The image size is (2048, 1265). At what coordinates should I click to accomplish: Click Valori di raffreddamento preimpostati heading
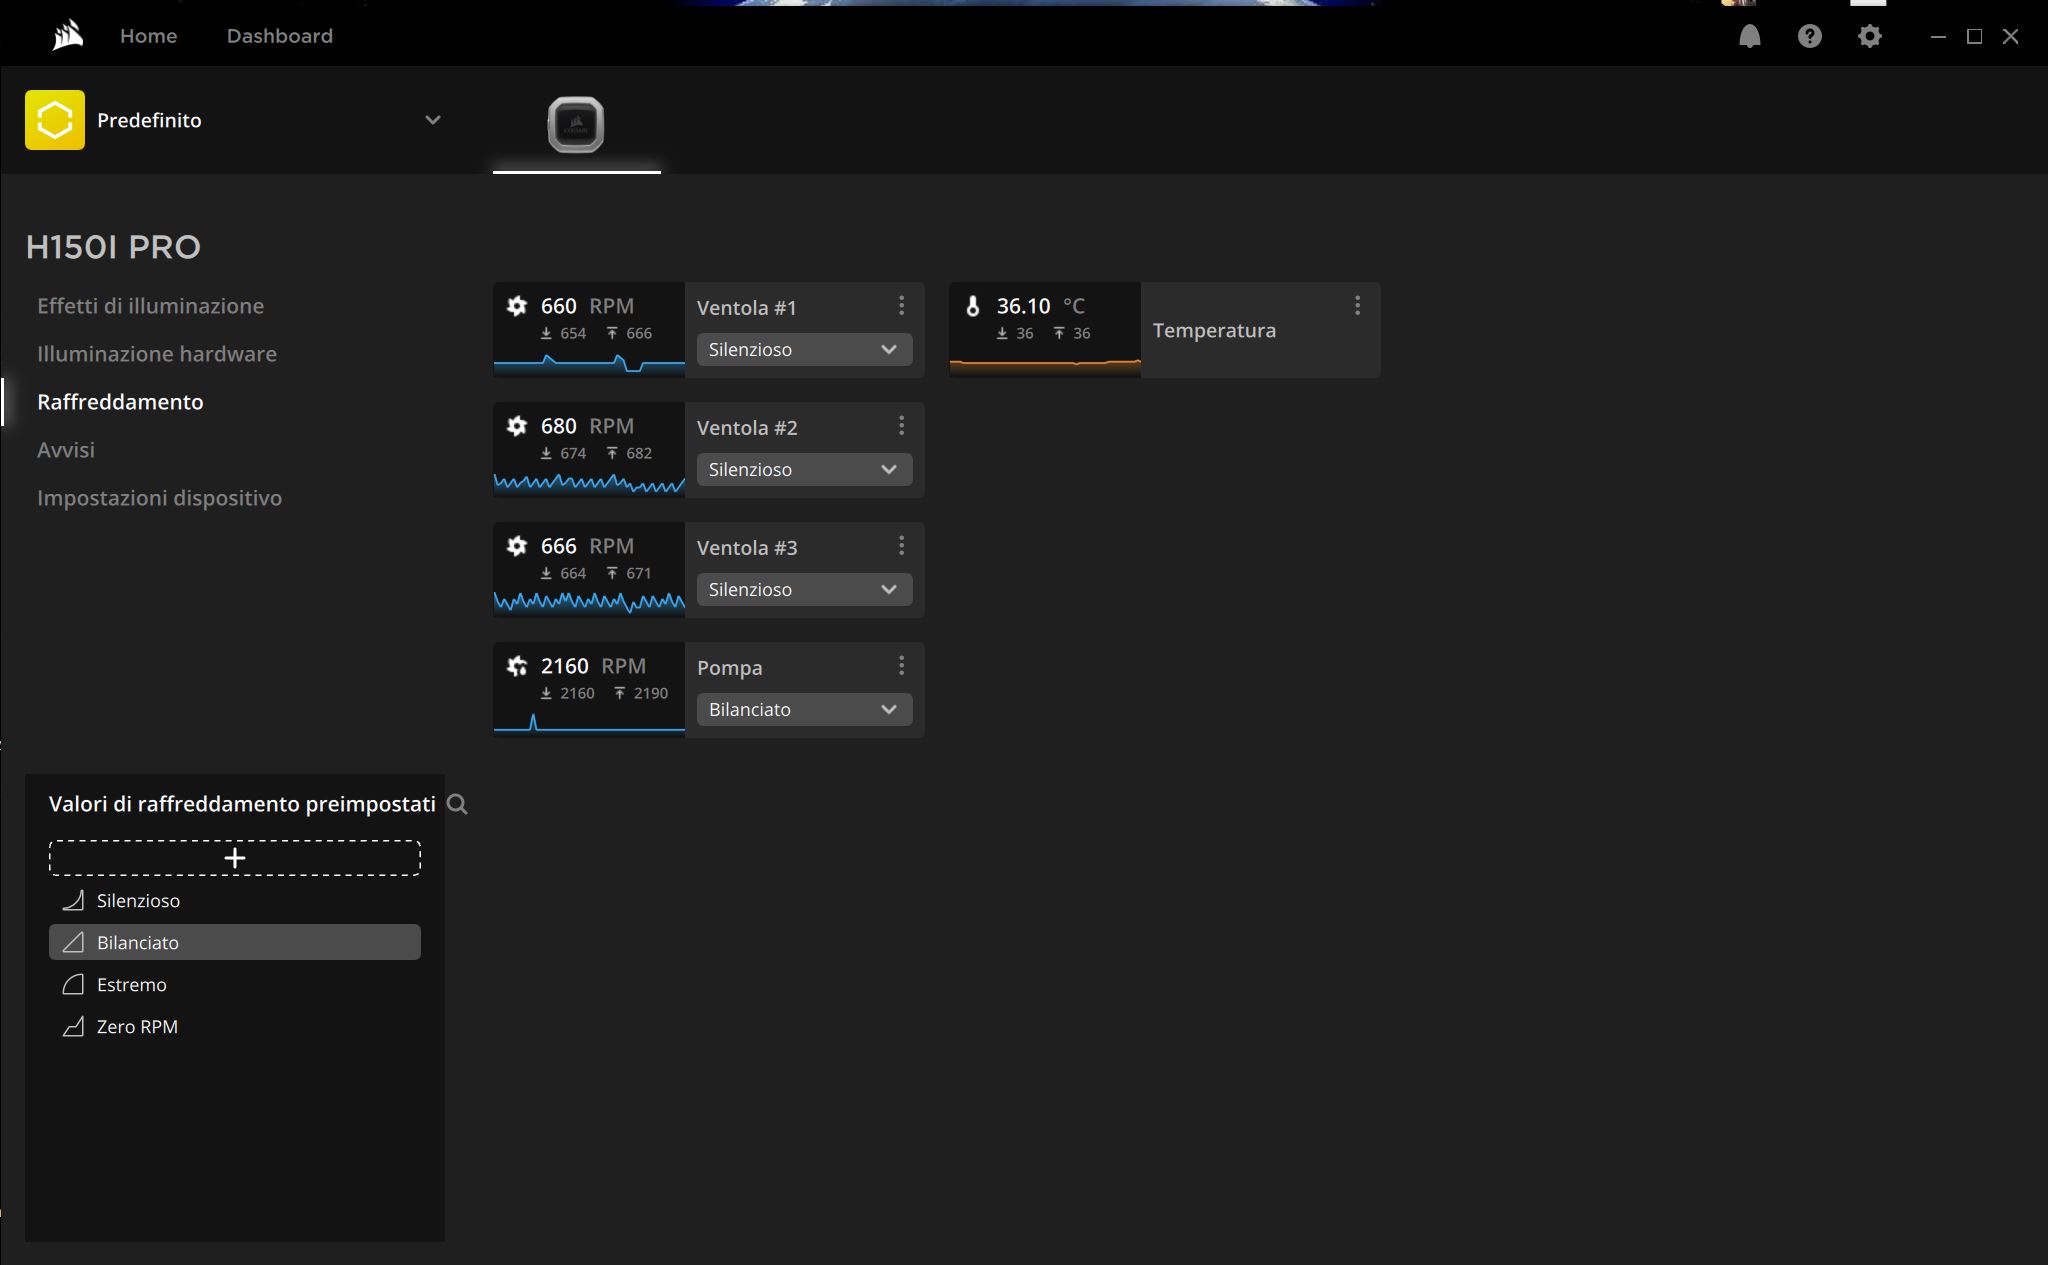point(242,804)
